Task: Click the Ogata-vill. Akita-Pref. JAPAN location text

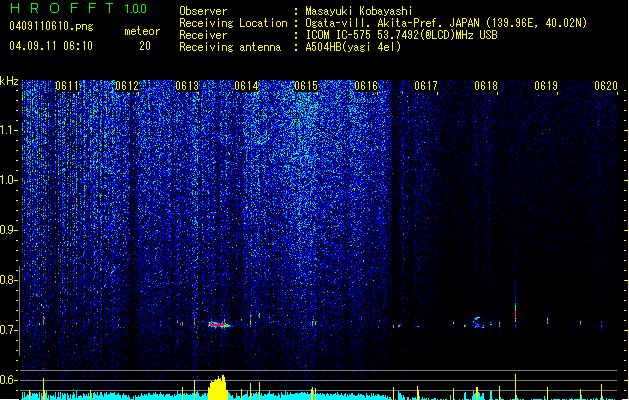Action: 392,23
